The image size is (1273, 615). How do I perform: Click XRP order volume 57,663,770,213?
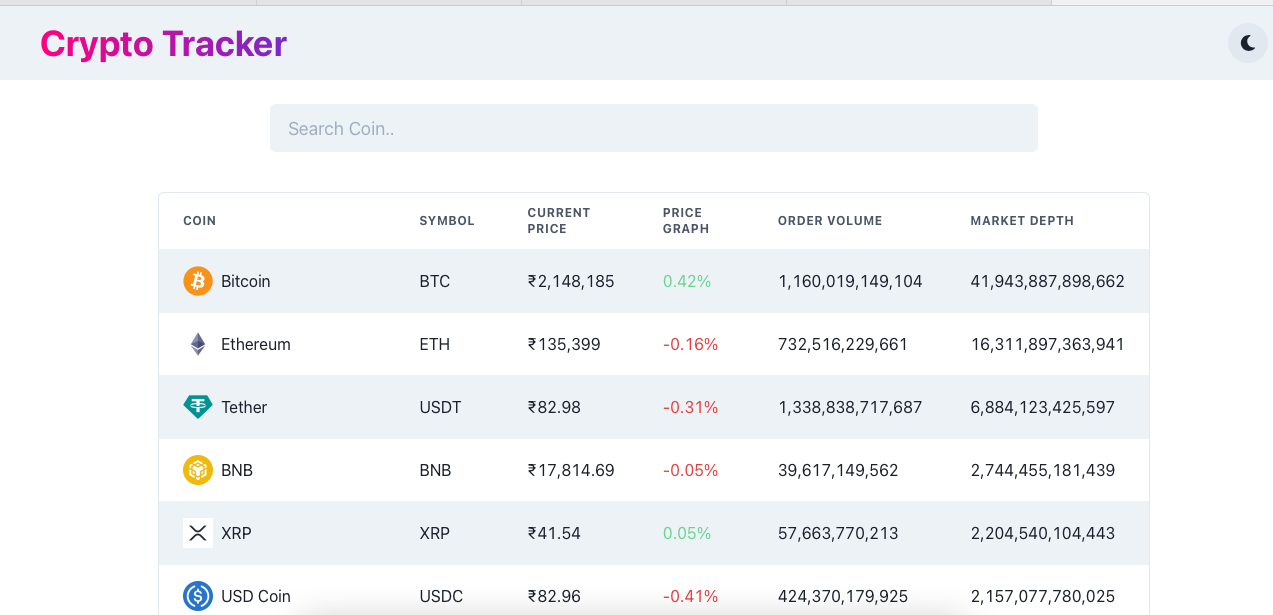(x=838, y=533)
